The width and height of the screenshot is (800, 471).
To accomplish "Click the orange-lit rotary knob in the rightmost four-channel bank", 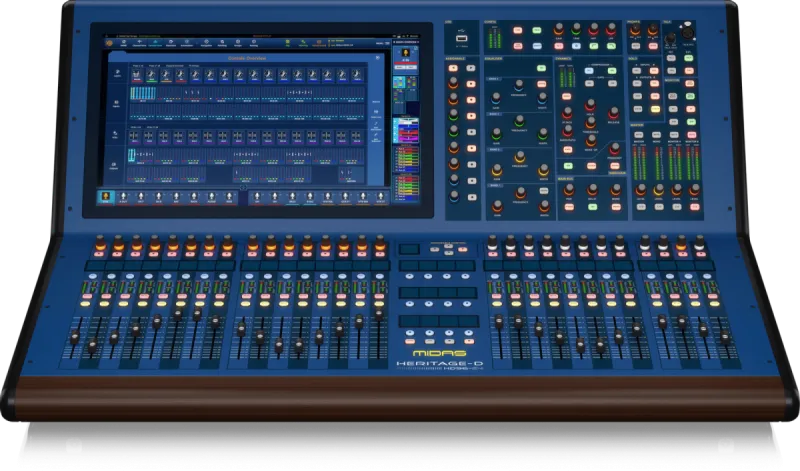I will pos(681,243).
